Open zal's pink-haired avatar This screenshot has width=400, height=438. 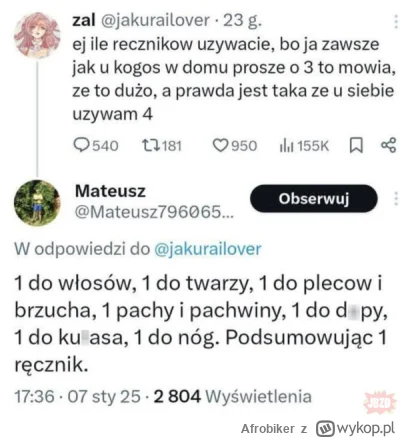(37, 35)
